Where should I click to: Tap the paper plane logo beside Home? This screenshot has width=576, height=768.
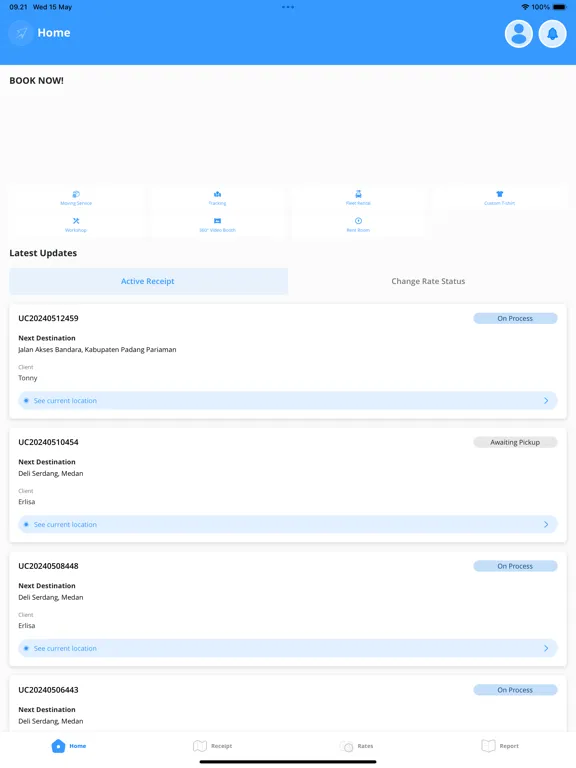click(x=21, y=33)
